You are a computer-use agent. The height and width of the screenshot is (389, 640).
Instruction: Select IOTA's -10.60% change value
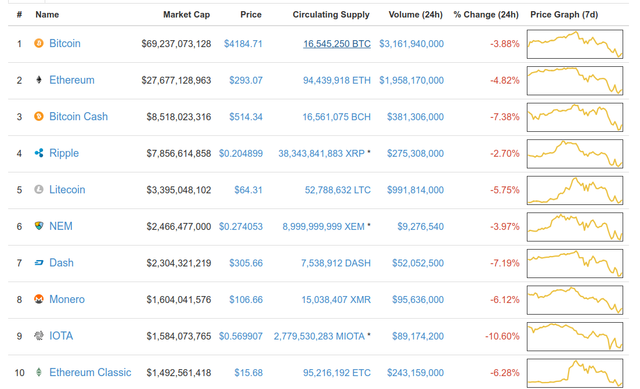(x=502, y=336)
